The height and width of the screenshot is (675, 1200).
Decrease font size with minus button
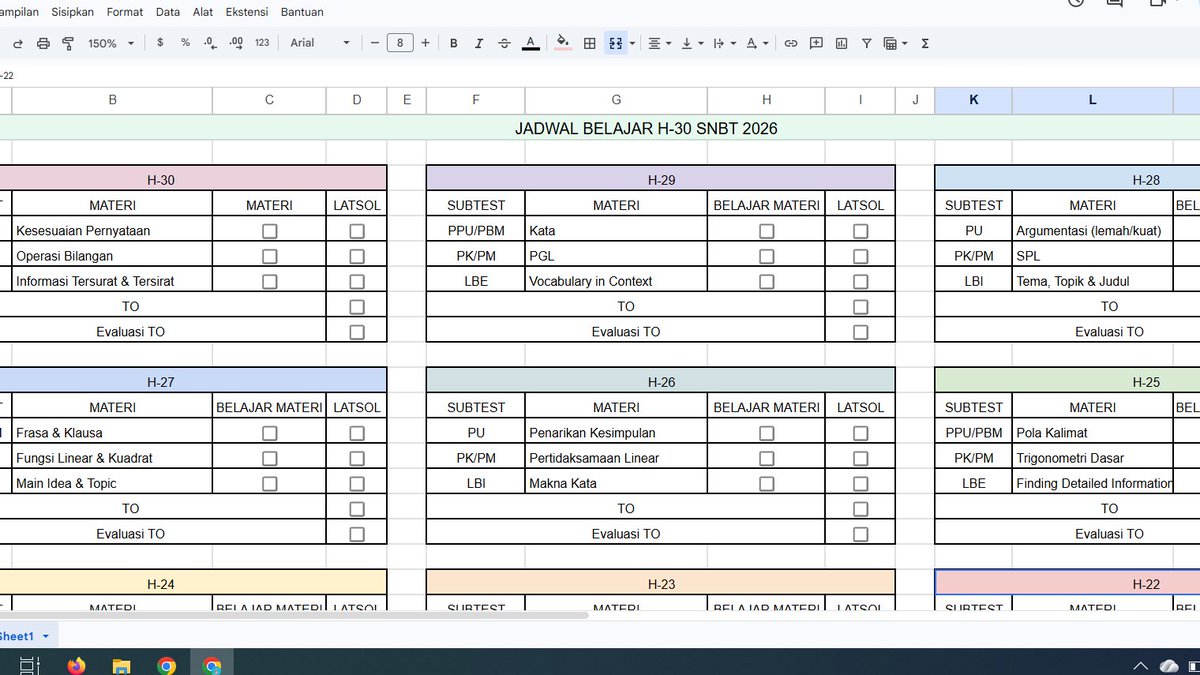pos(375,43)
